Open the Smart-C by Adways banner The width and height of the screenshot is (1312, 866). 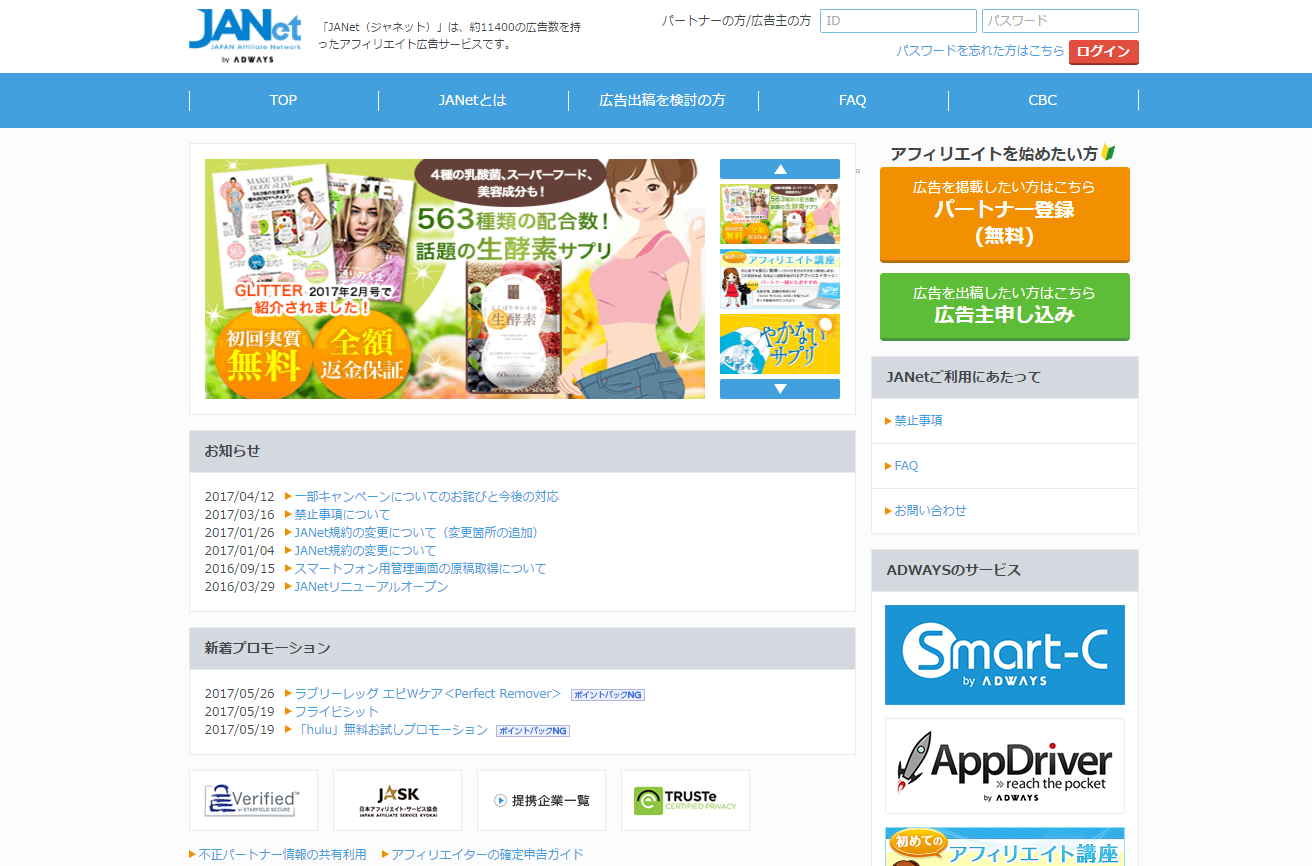pos(1004,655)
